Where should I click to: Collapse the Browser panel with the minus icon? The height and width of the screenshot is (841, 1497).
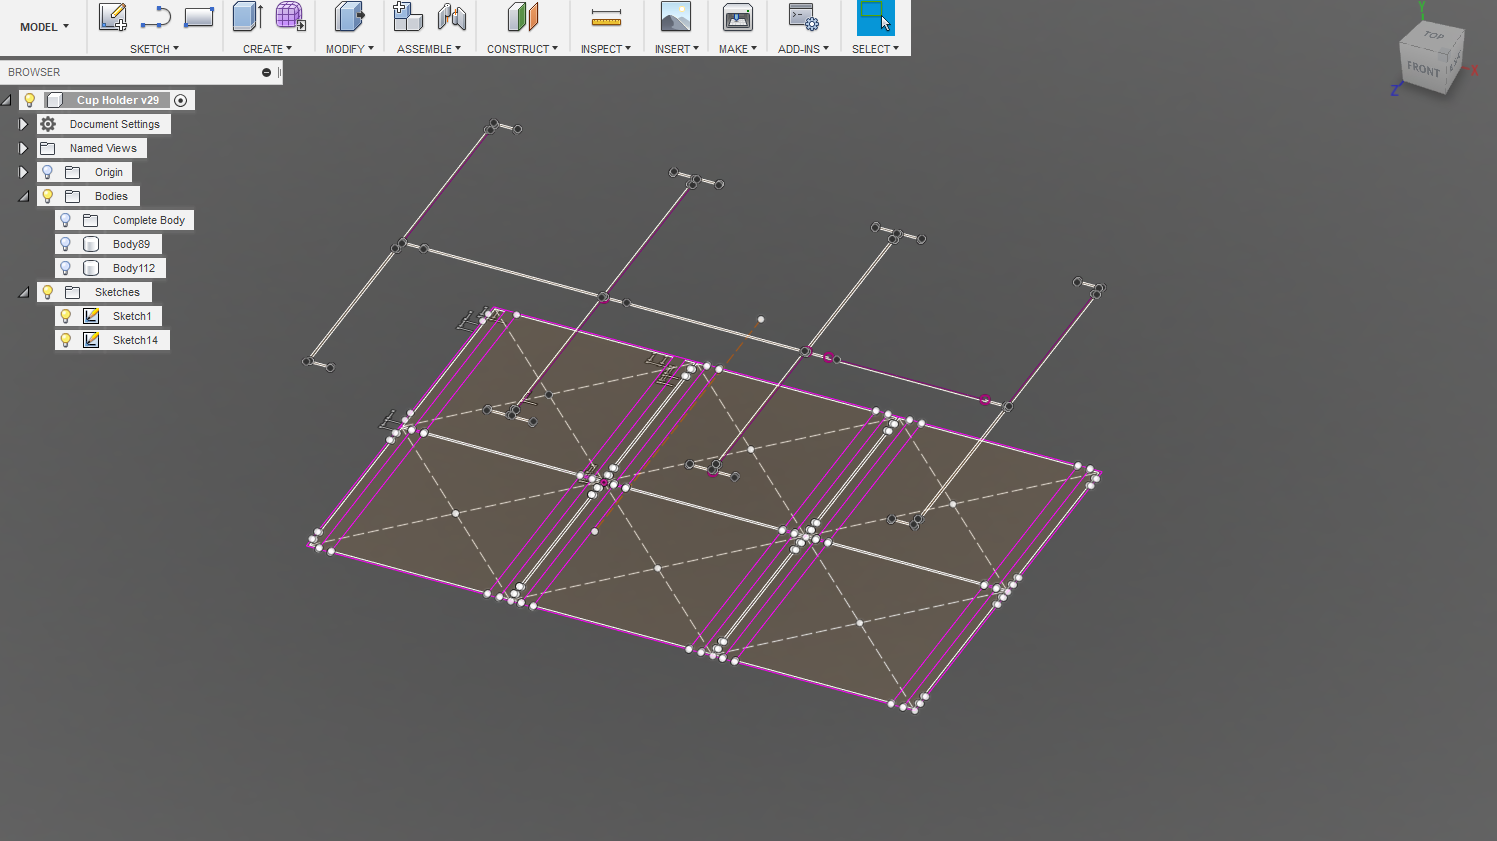click(x=266, y=72)
